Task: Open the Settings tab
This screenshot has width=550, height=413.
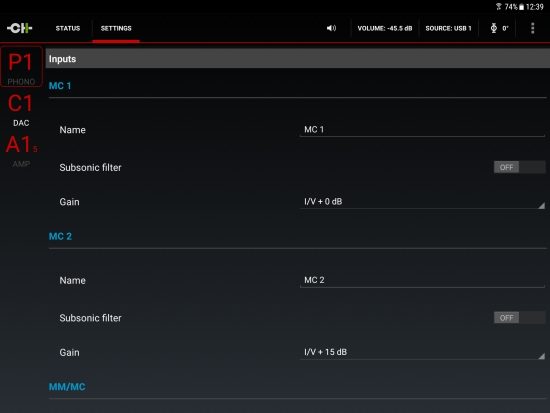Action: pyautogui.click(x=116, y=28)
